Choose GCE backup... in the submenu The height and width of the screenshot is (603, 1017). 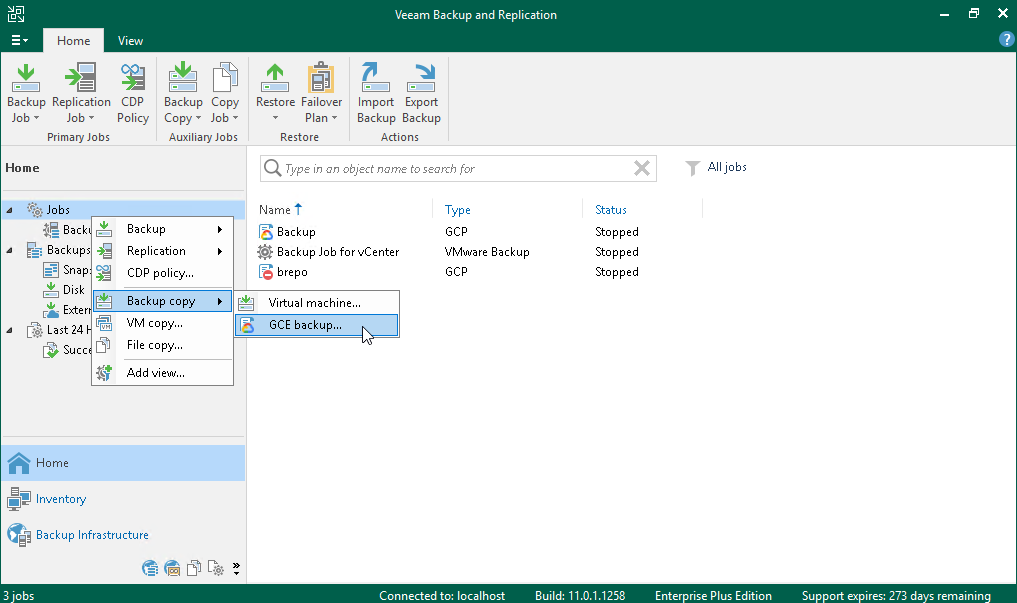(317, 325)
